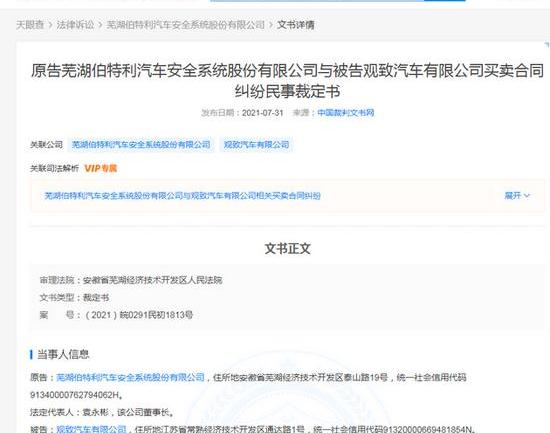Viewport: 550px width, 433px height.
Task: Select the 观致汽车有限公司 related company tag
Action: pos(256,145)
